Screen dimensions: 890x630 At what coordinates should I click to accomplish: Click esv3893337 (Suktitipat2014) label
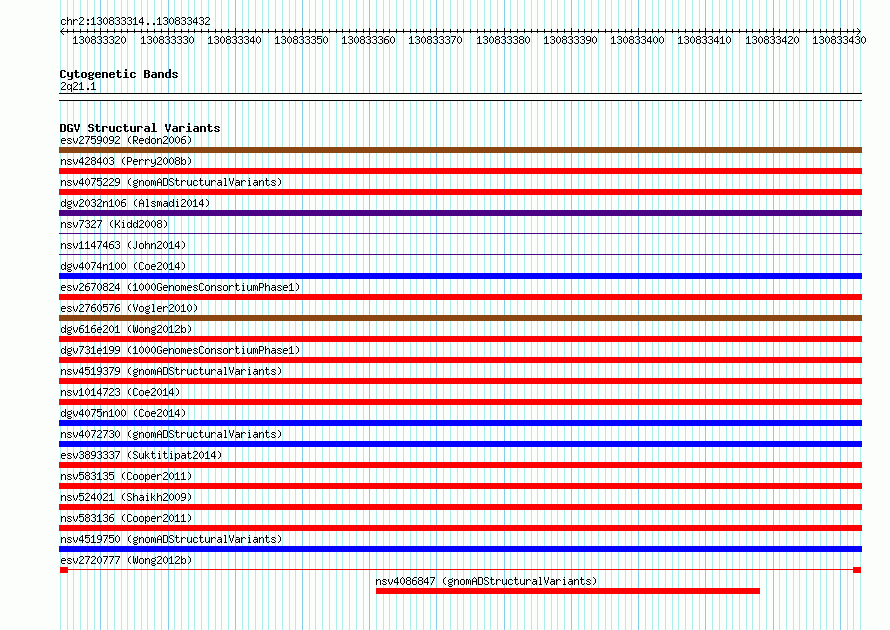(x=141, y=455)
